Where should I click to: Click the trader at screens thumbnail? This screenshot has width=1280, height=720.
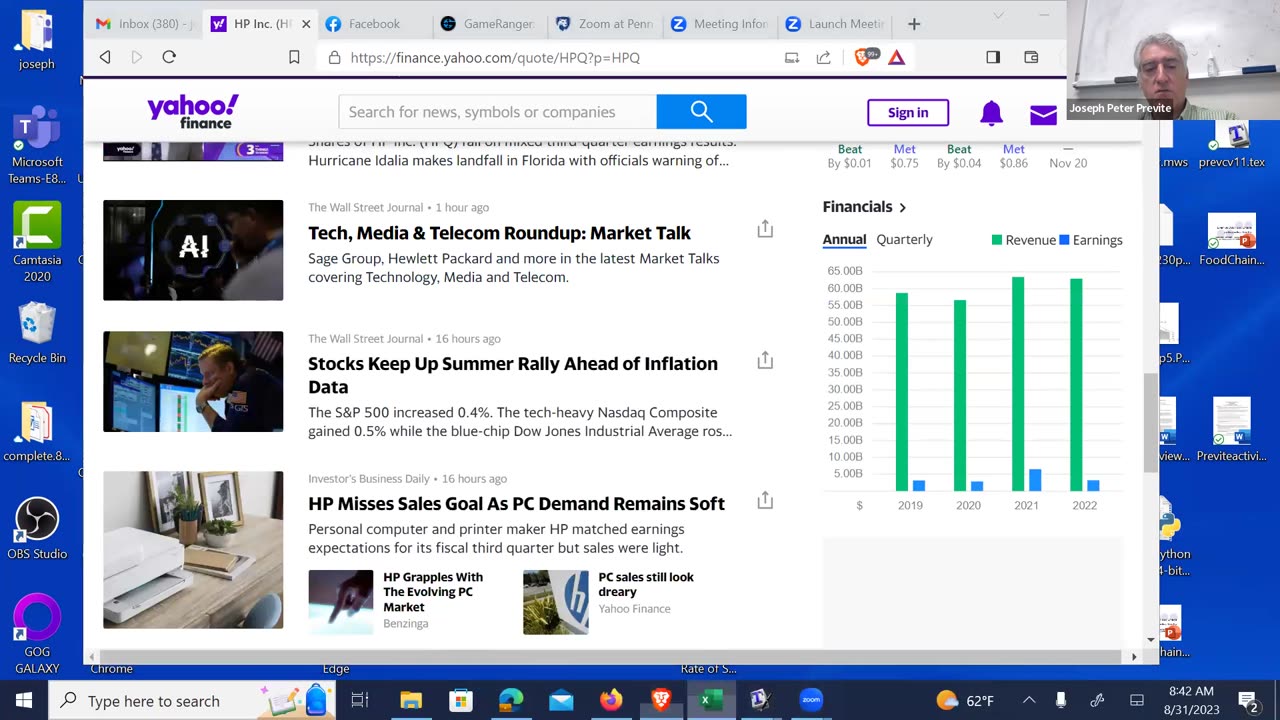193,381
